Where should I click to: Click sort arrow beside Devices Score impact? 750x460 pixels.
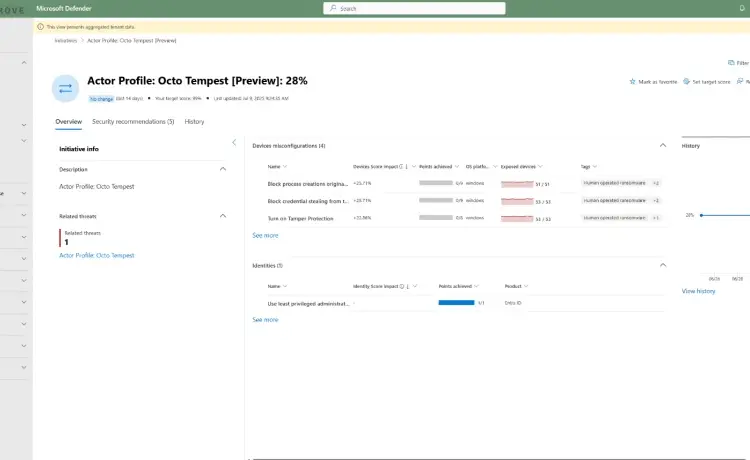(x=407, y=166)
